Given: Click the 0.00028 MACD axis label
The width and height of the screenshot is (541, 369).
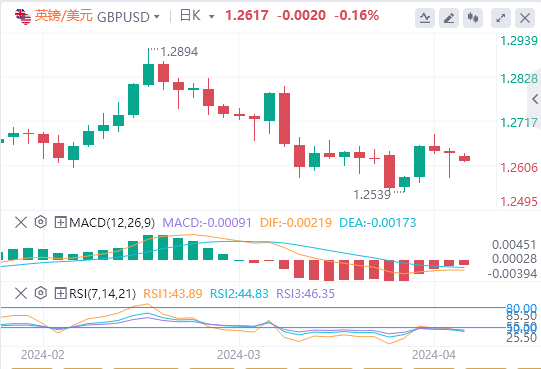Looking at the screenshot, I should point(514,259).
